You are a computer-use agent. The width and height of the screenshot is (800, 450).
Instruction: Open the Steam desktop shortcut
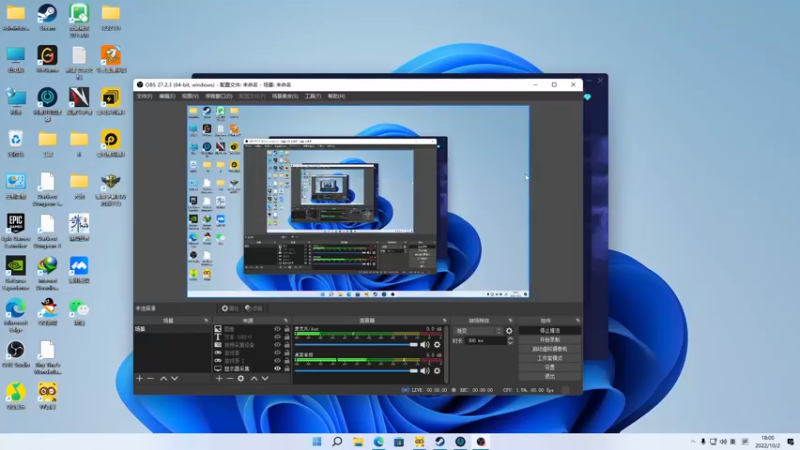[x=47, y=18]
